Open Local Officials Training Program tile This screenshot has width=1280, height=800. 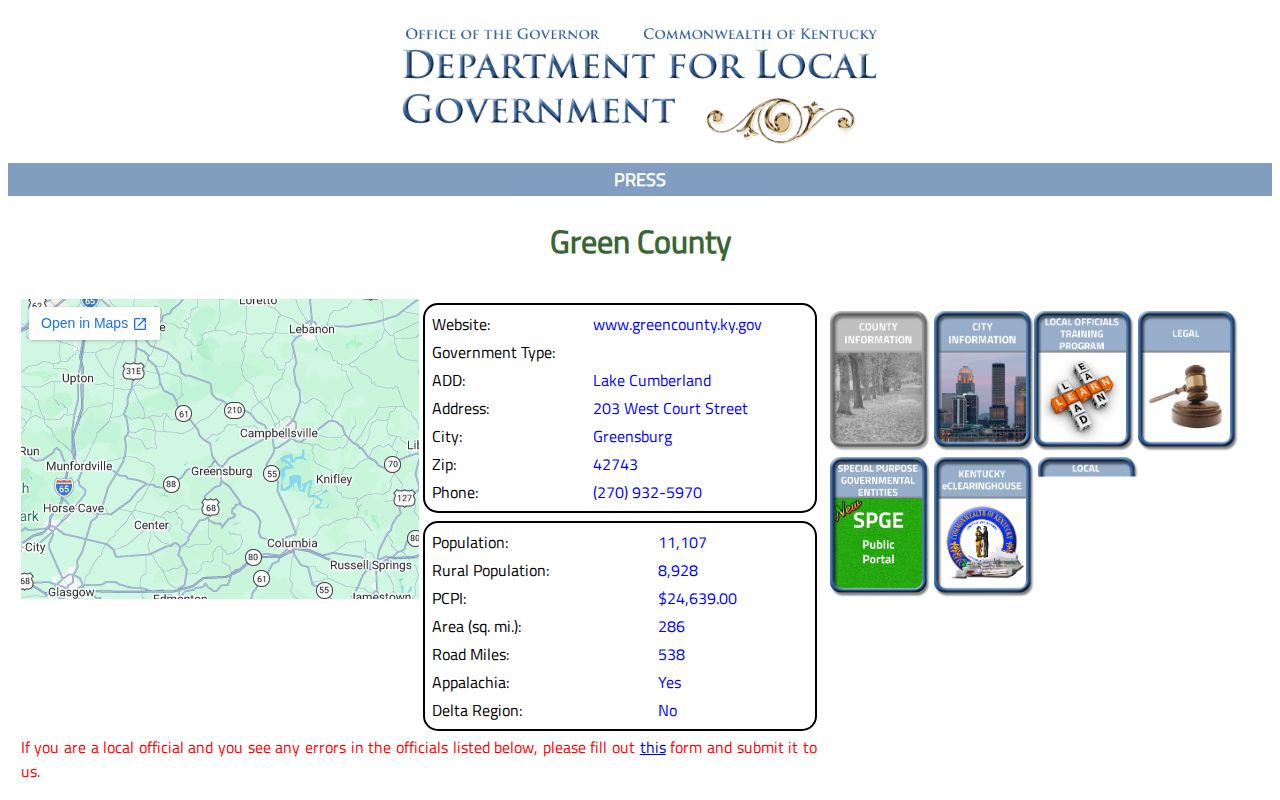click(x=1082, y=379)
